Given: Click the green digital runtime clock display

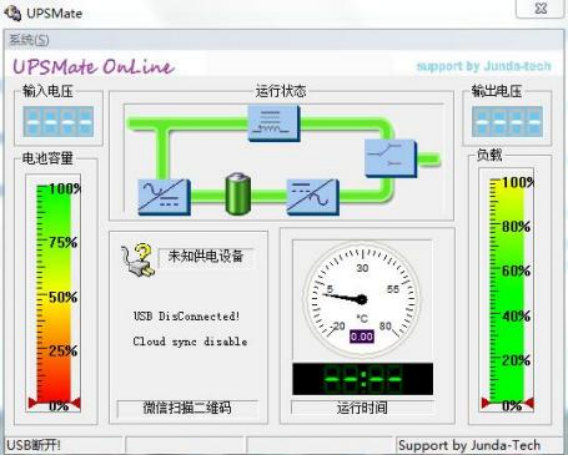Looking at the screenshot, I should pyautogui.click(x=363, y=379).
